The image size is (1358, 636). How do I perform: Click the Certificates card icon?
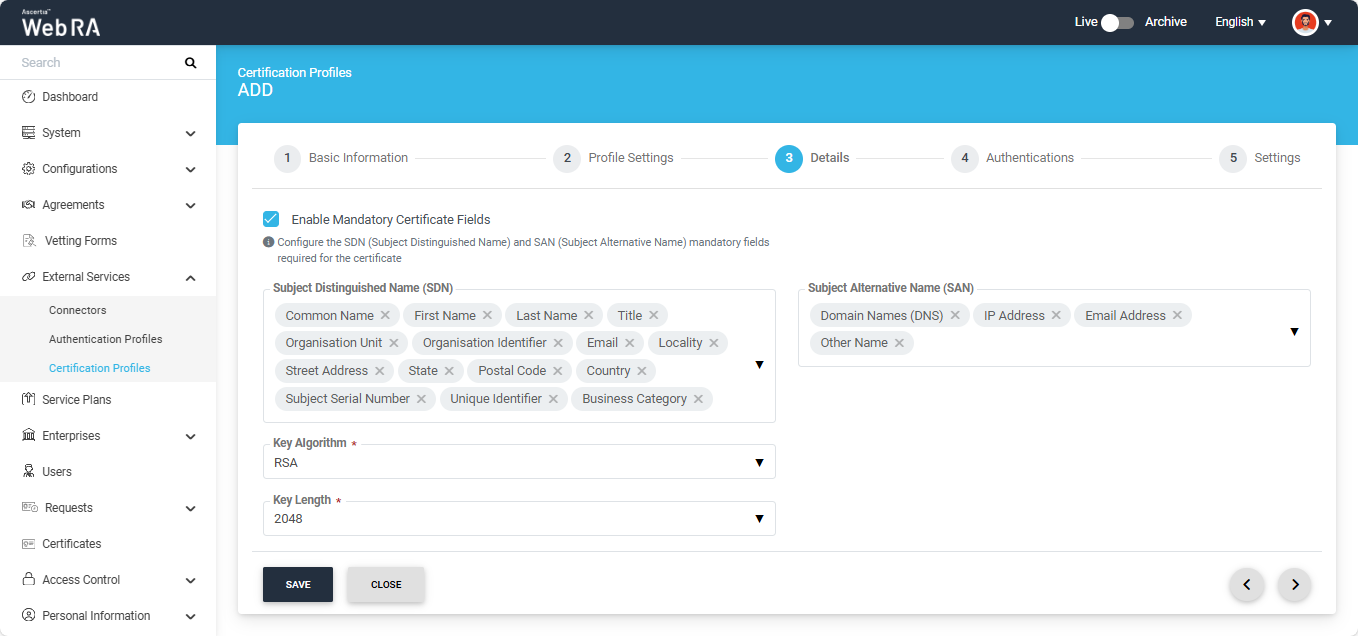pyautogui.click(x=28, y=544)
